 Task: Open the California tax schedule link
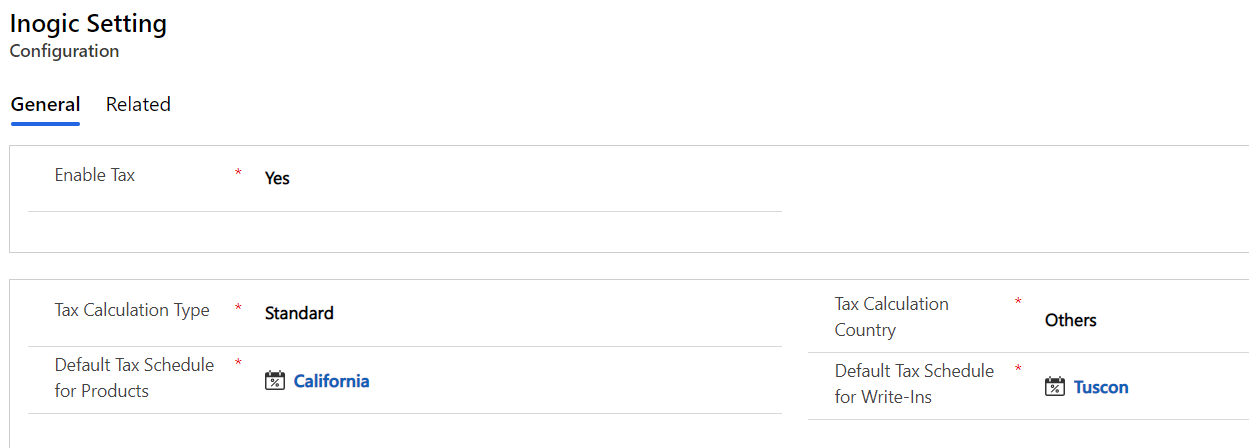[331, 381]
